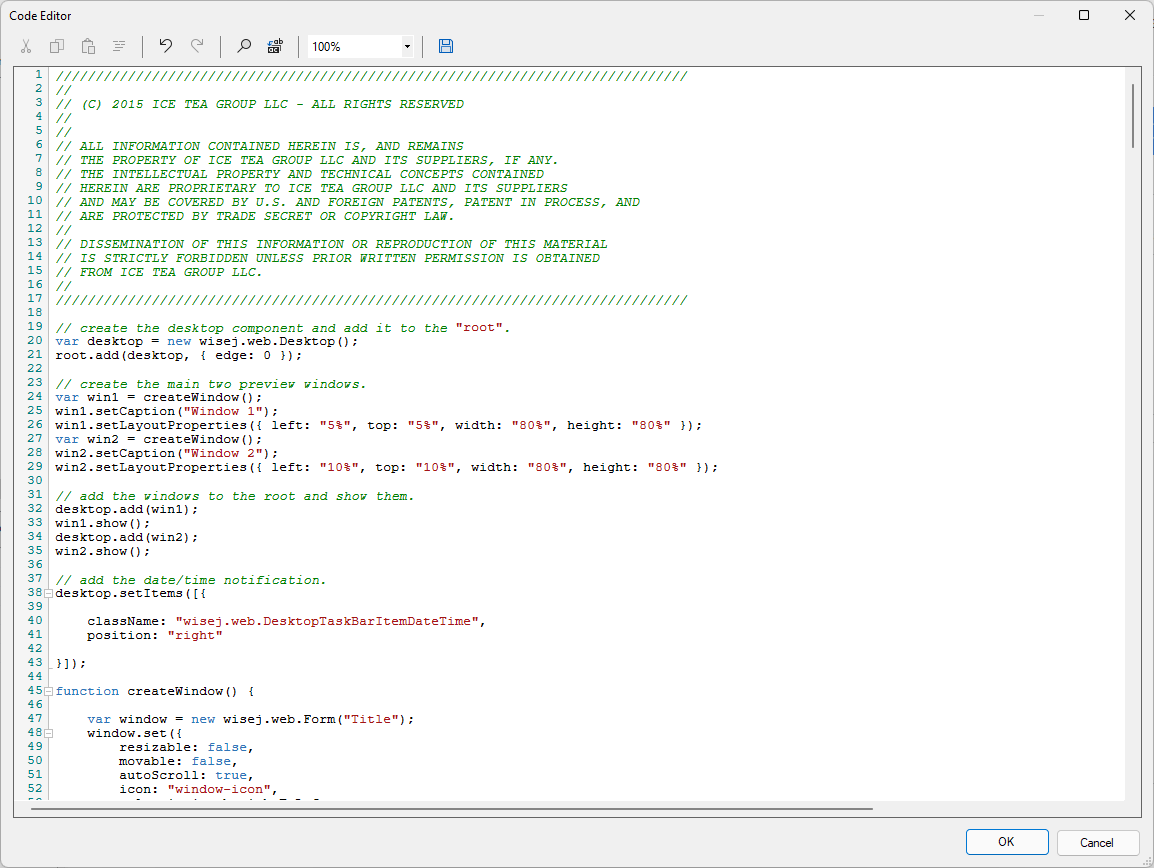1154x868 pixels.
Task: Click the Copy icon in toolbar
Action: [57, 46]
